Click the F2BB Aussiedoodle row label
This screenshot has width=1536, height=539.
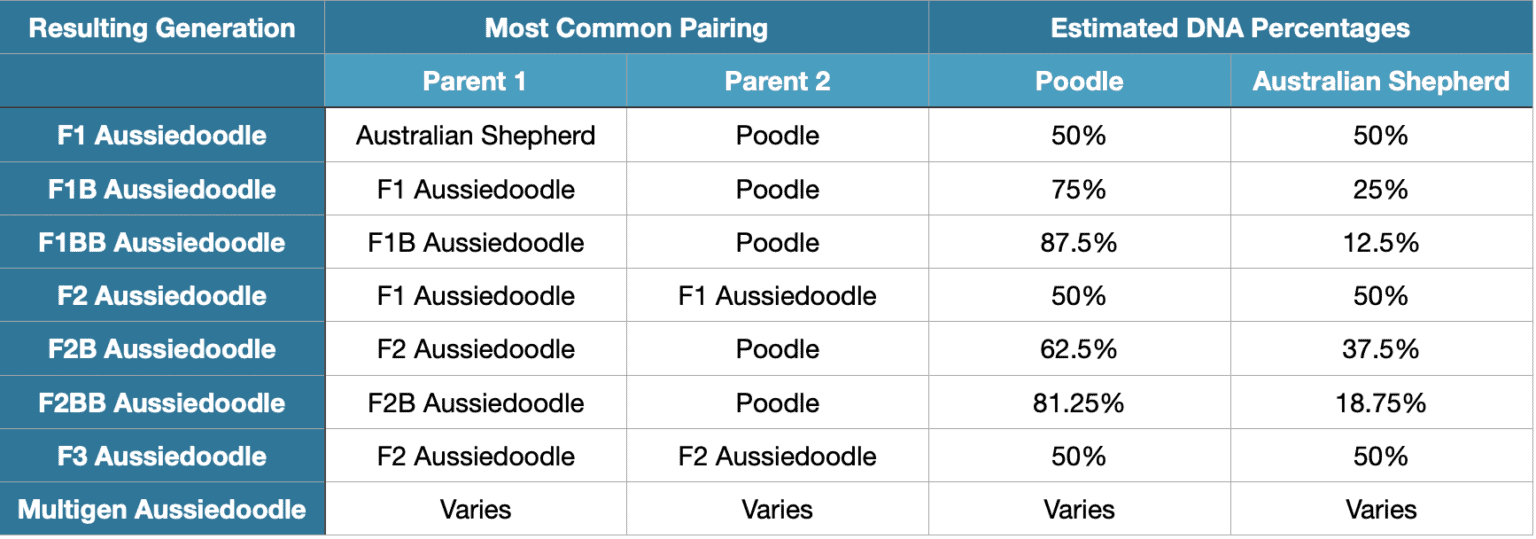pyautogui.click(x=162, y=403)
